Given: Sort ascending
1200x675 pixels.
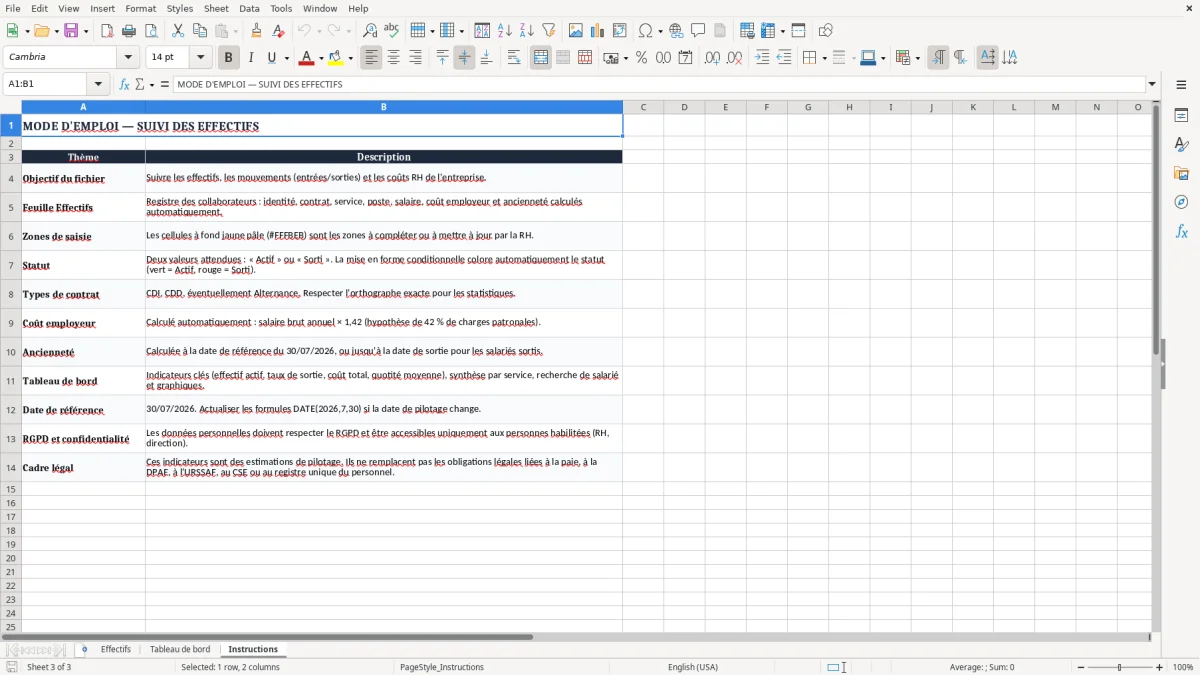Looking at the screenshot, I should click(x=505, y=31).
